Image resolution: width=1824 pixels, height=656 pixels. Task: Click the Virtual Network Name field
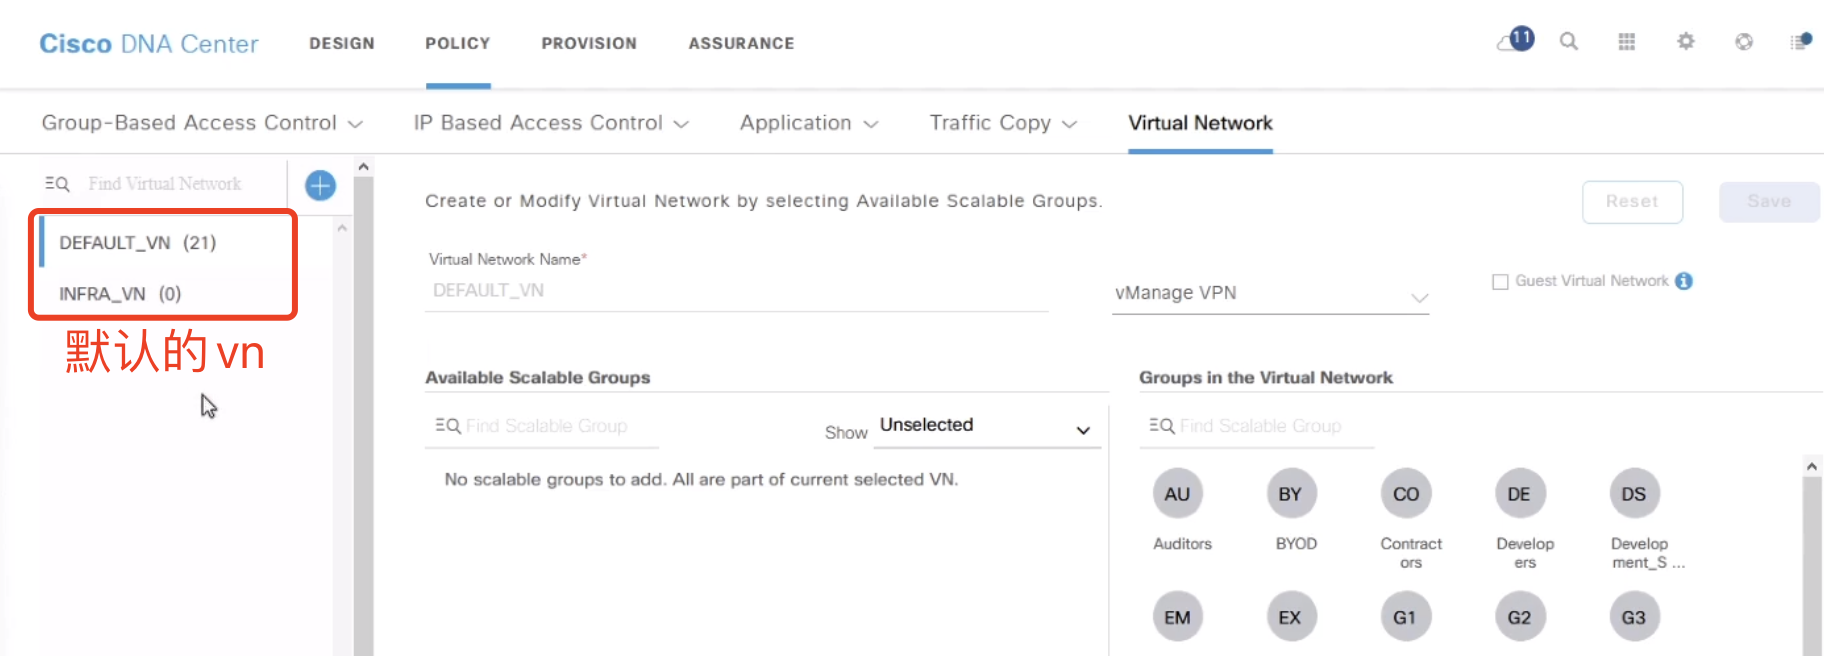[737, 291]
